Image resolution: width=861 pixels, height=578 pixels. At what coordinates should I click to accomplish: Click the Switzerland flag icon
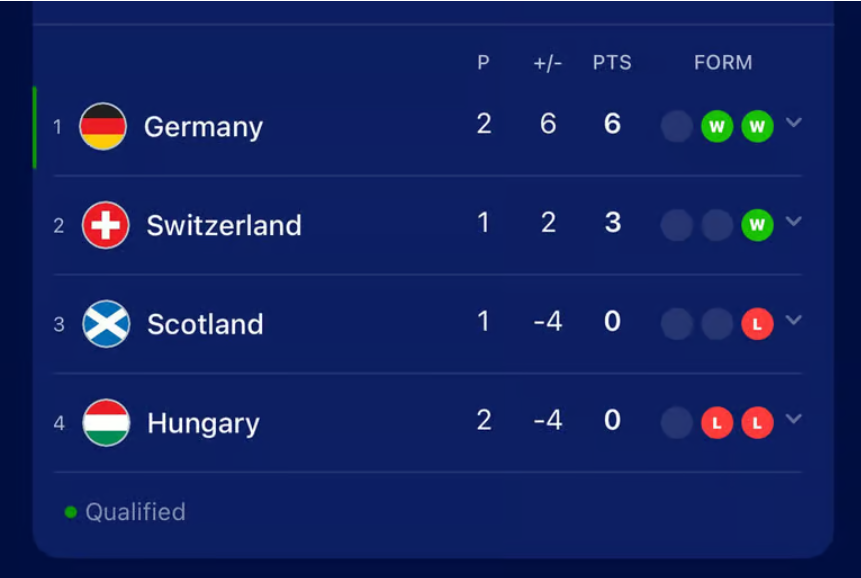(105, 225)
